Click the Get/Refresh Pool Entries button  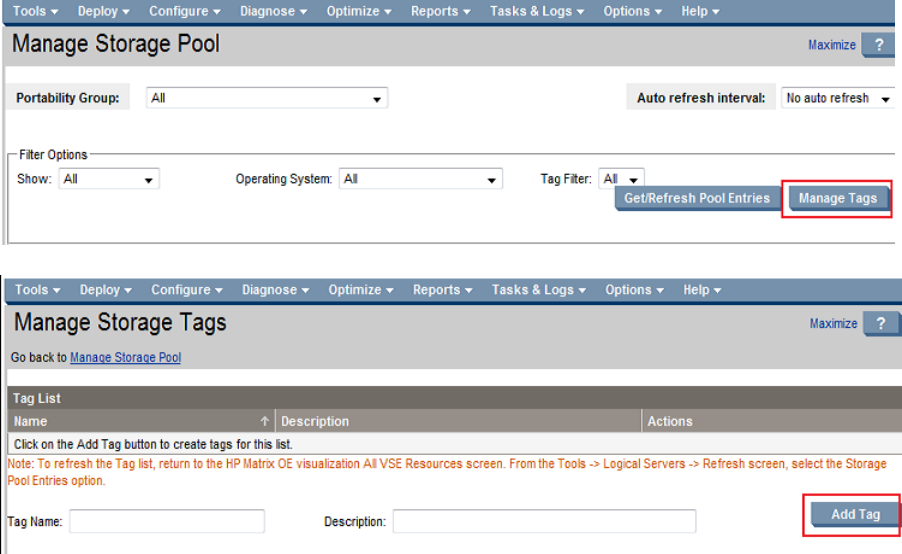point(697,198)
